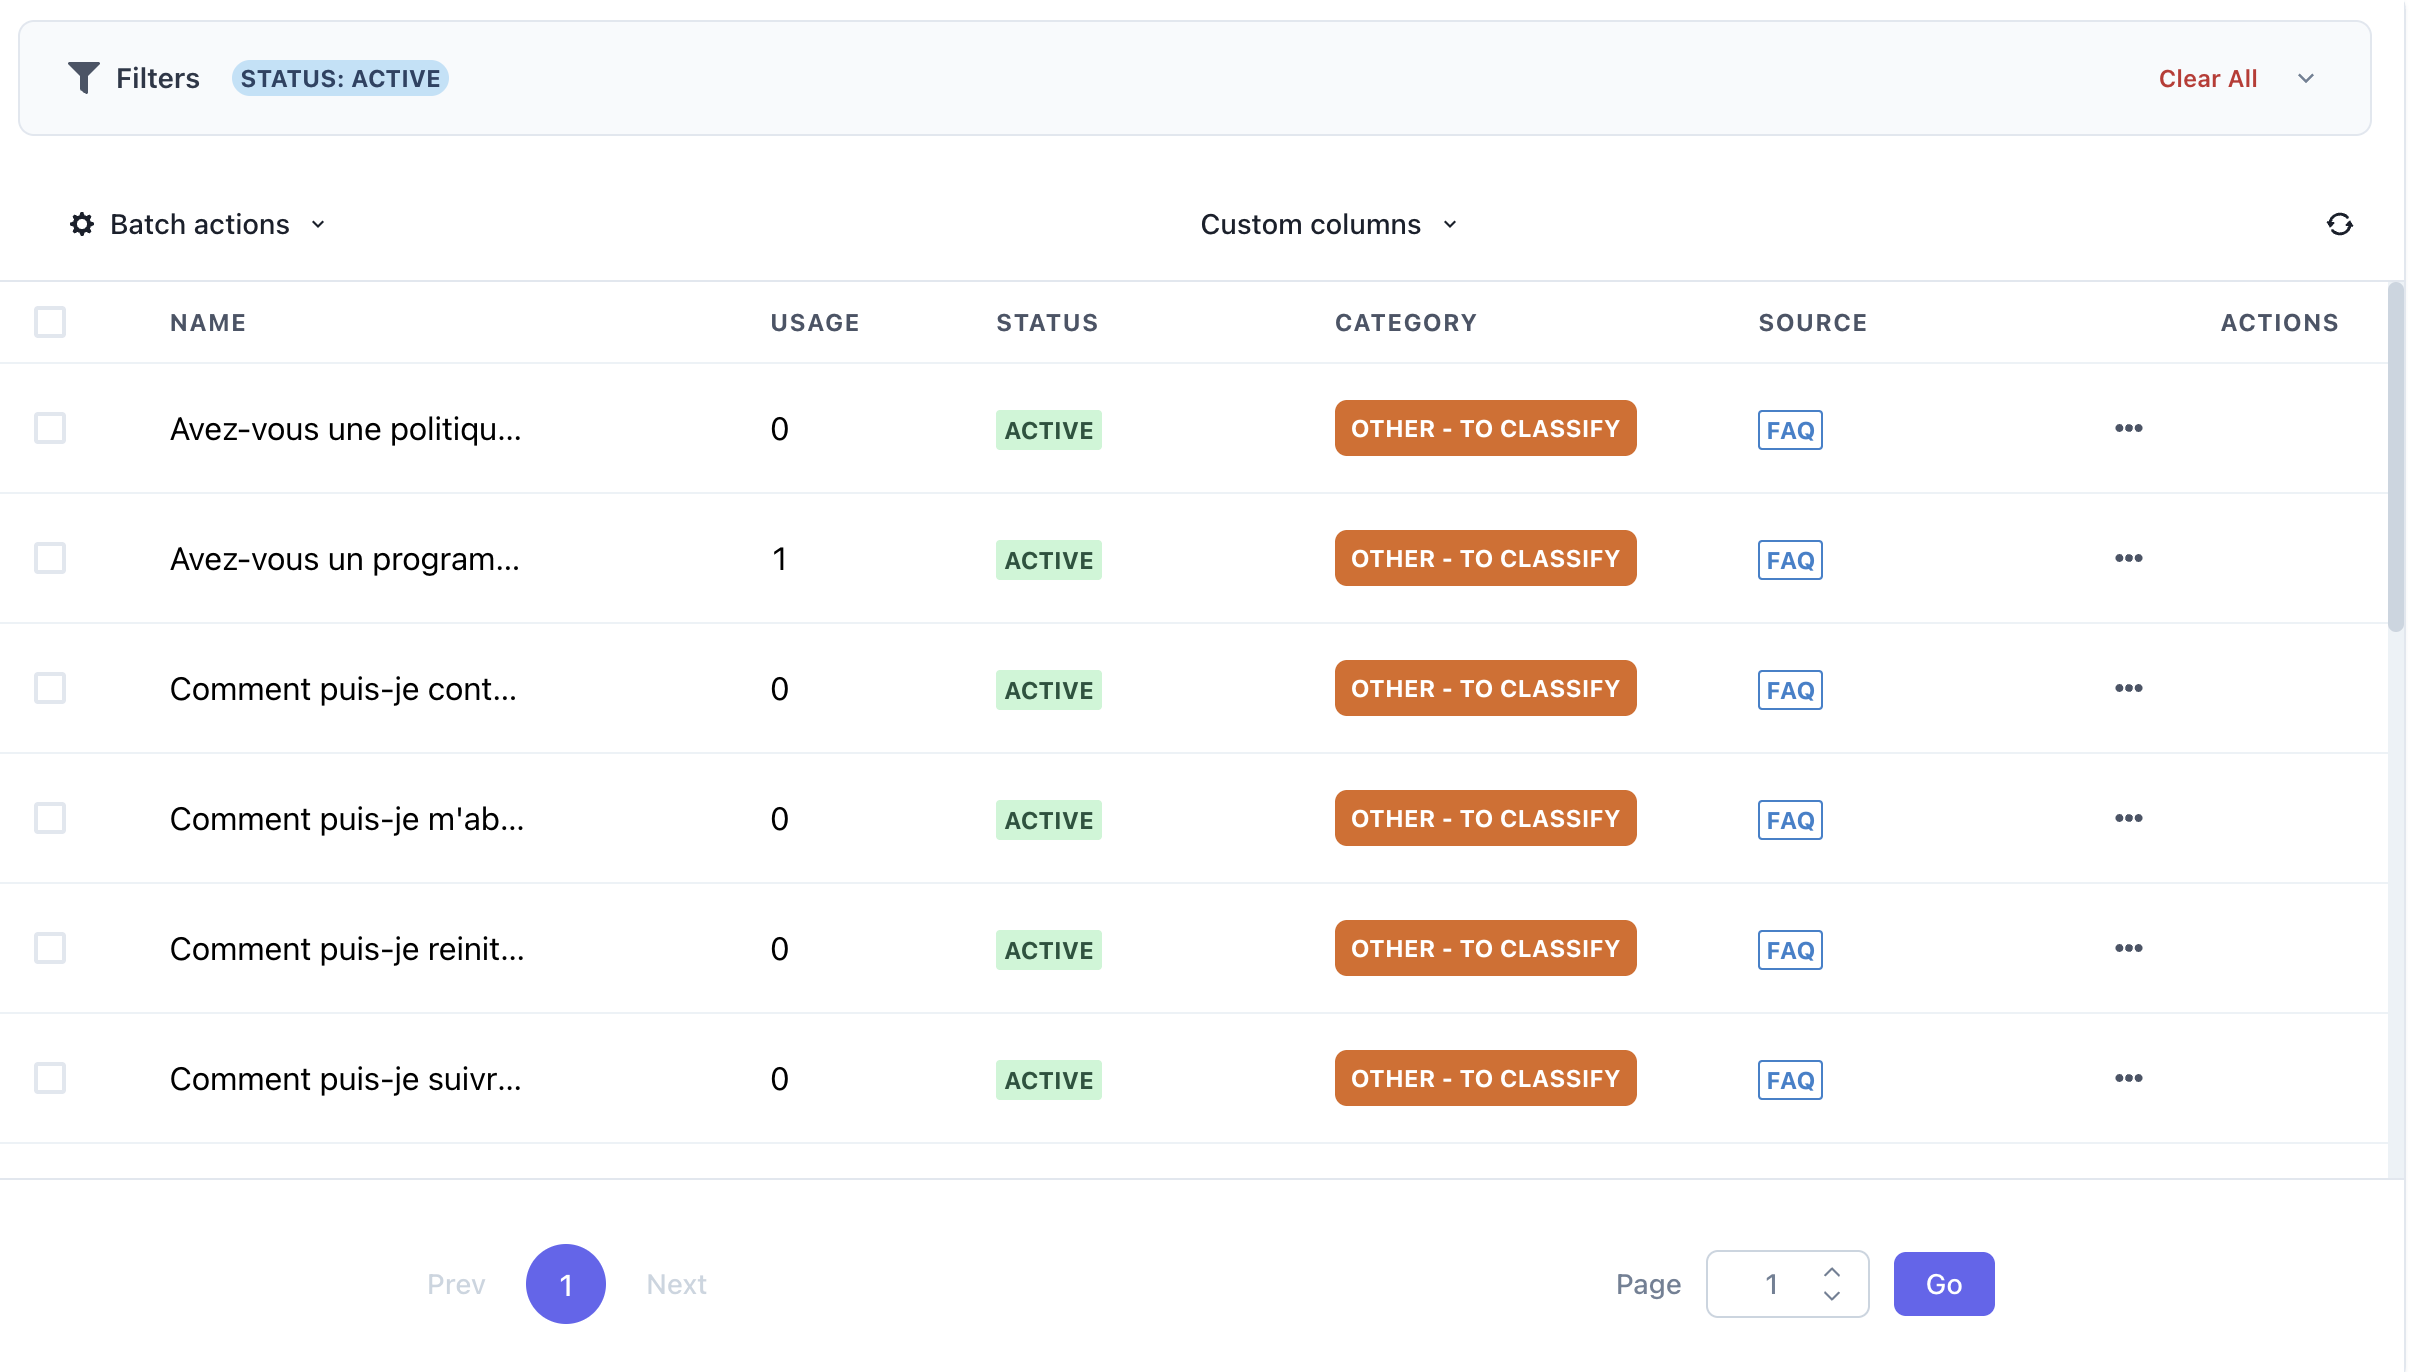Click the Clear All link
This screenshot has height=1372, width=2436.
[x=2207, y=77]
